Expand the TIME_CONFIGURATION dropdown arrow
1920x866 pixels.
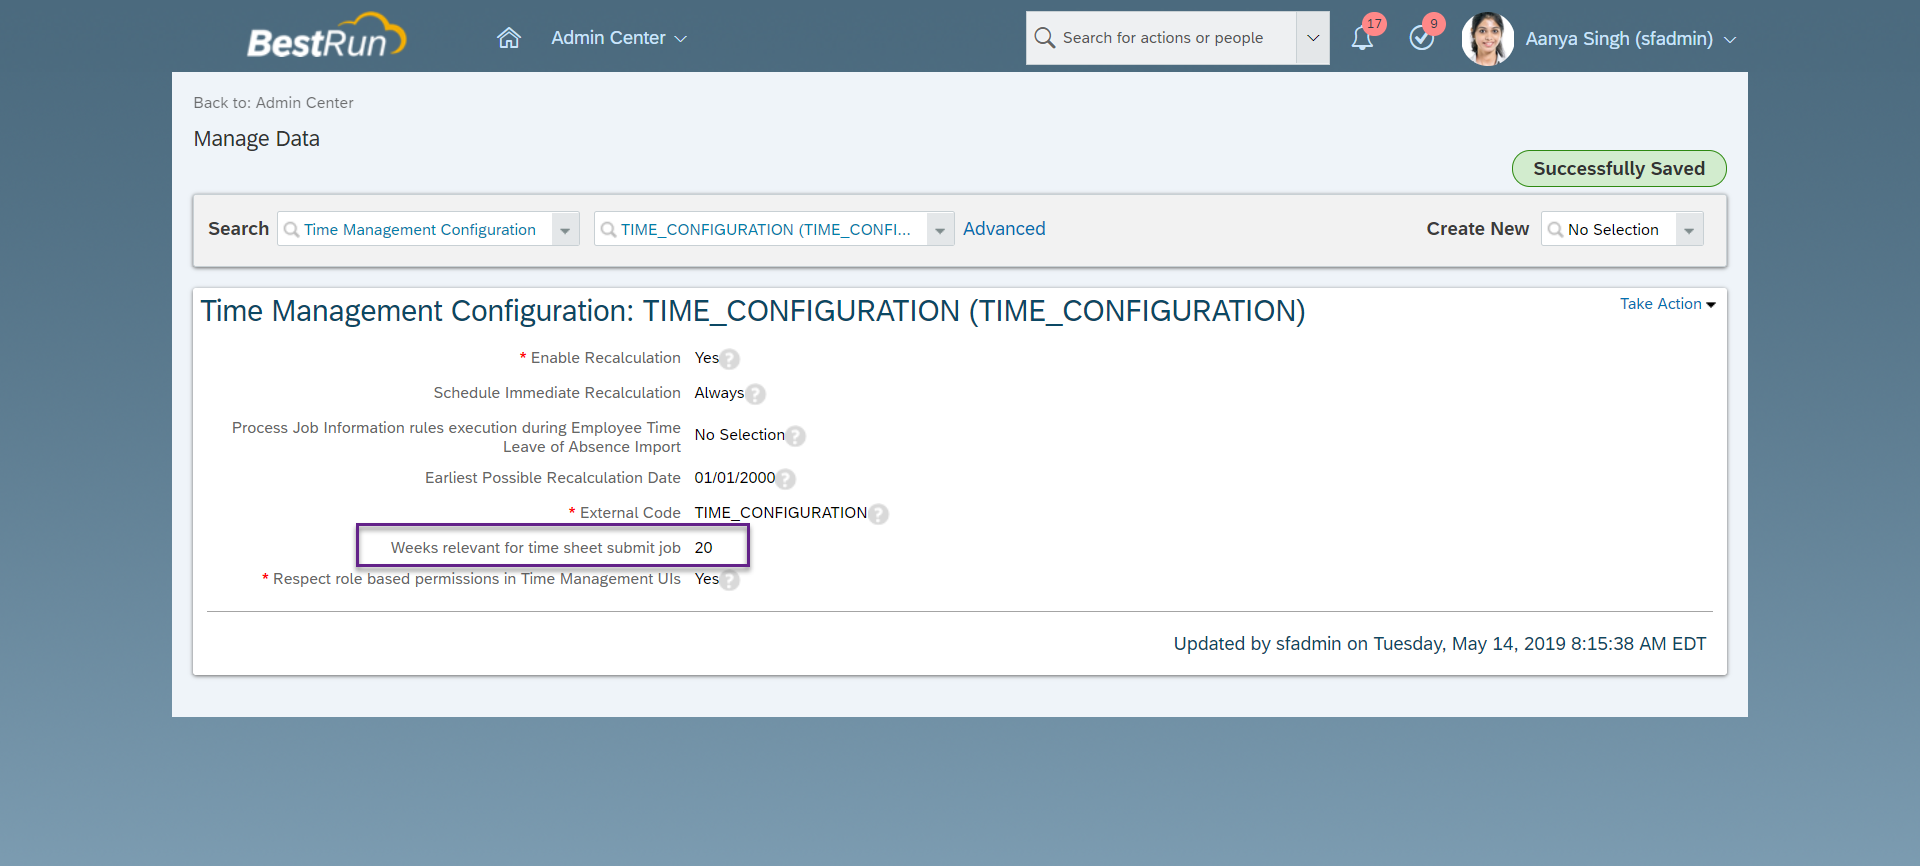940,230
